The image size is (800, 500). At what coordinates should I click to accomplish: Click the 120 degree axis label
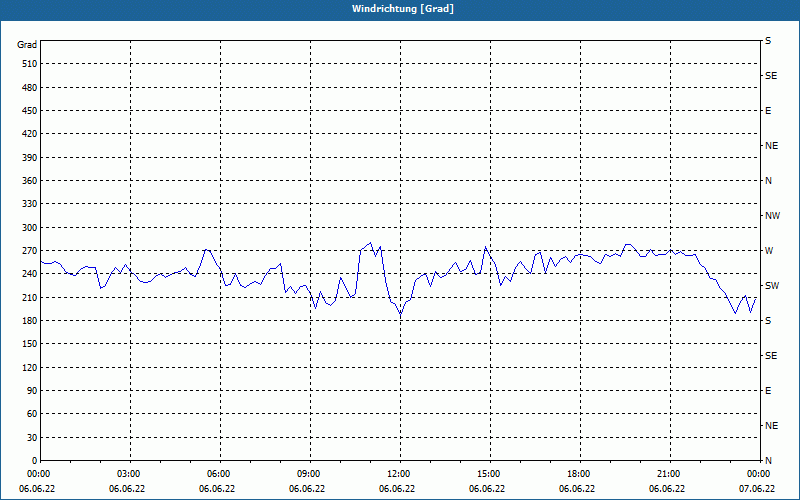(x=30, y=367)
